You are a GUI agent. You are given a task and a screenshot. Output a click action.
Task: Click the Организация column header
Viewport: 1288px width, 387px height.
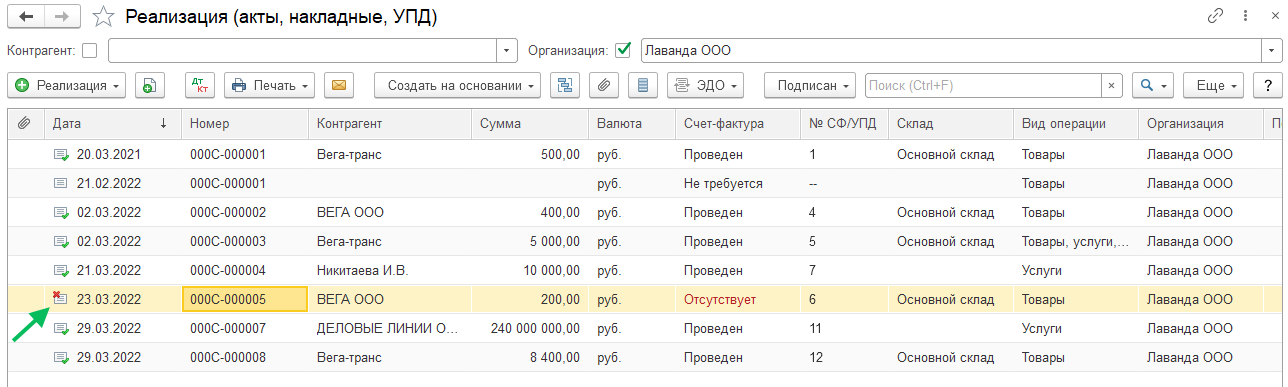(x=1200, y=124)
